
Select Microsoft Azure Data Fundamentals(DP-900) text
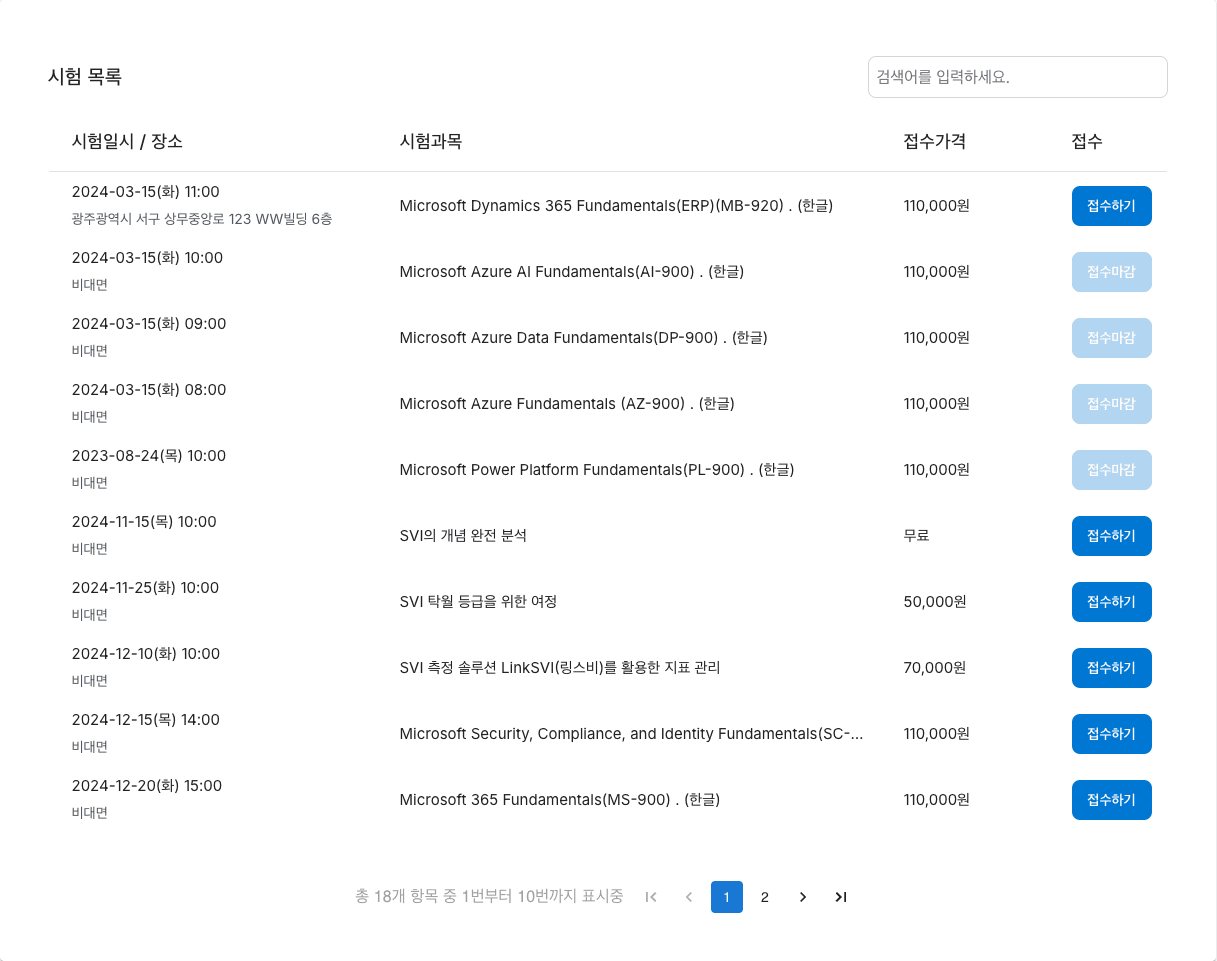(583, 338)
